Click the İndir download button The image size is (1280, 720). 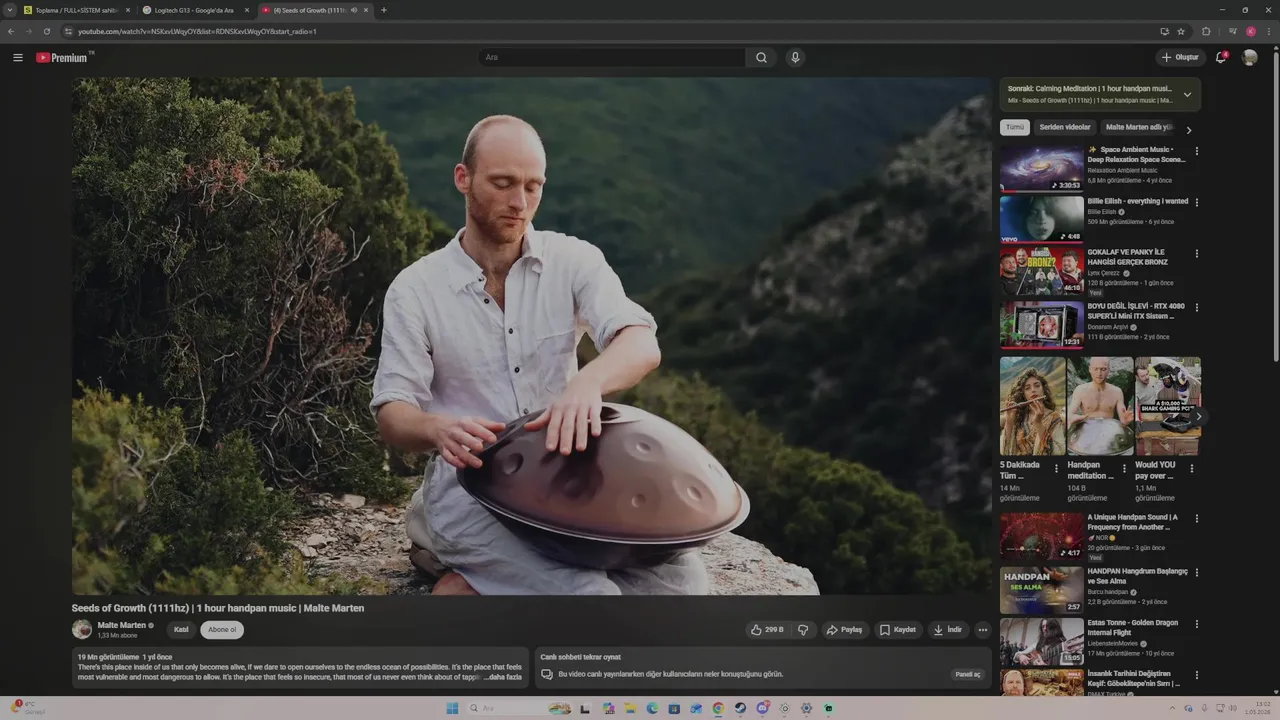point(947,630)
